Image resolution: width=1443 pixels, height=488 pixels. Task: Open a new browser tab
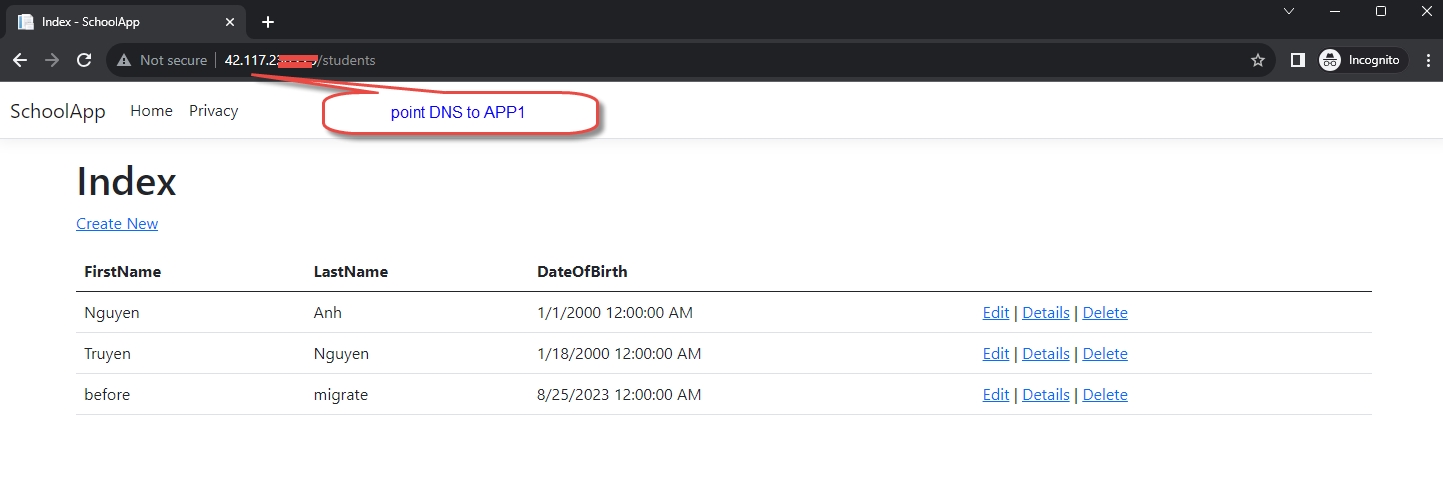pos(268,22)
